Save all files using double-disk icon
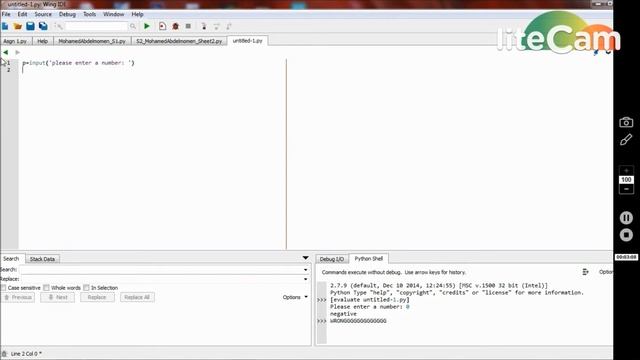 click(43, 26)
